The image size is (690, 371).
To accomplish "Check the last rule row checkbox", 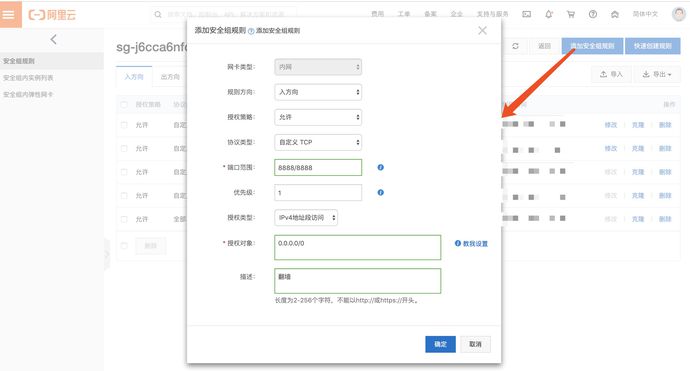I will pos(124,219).
